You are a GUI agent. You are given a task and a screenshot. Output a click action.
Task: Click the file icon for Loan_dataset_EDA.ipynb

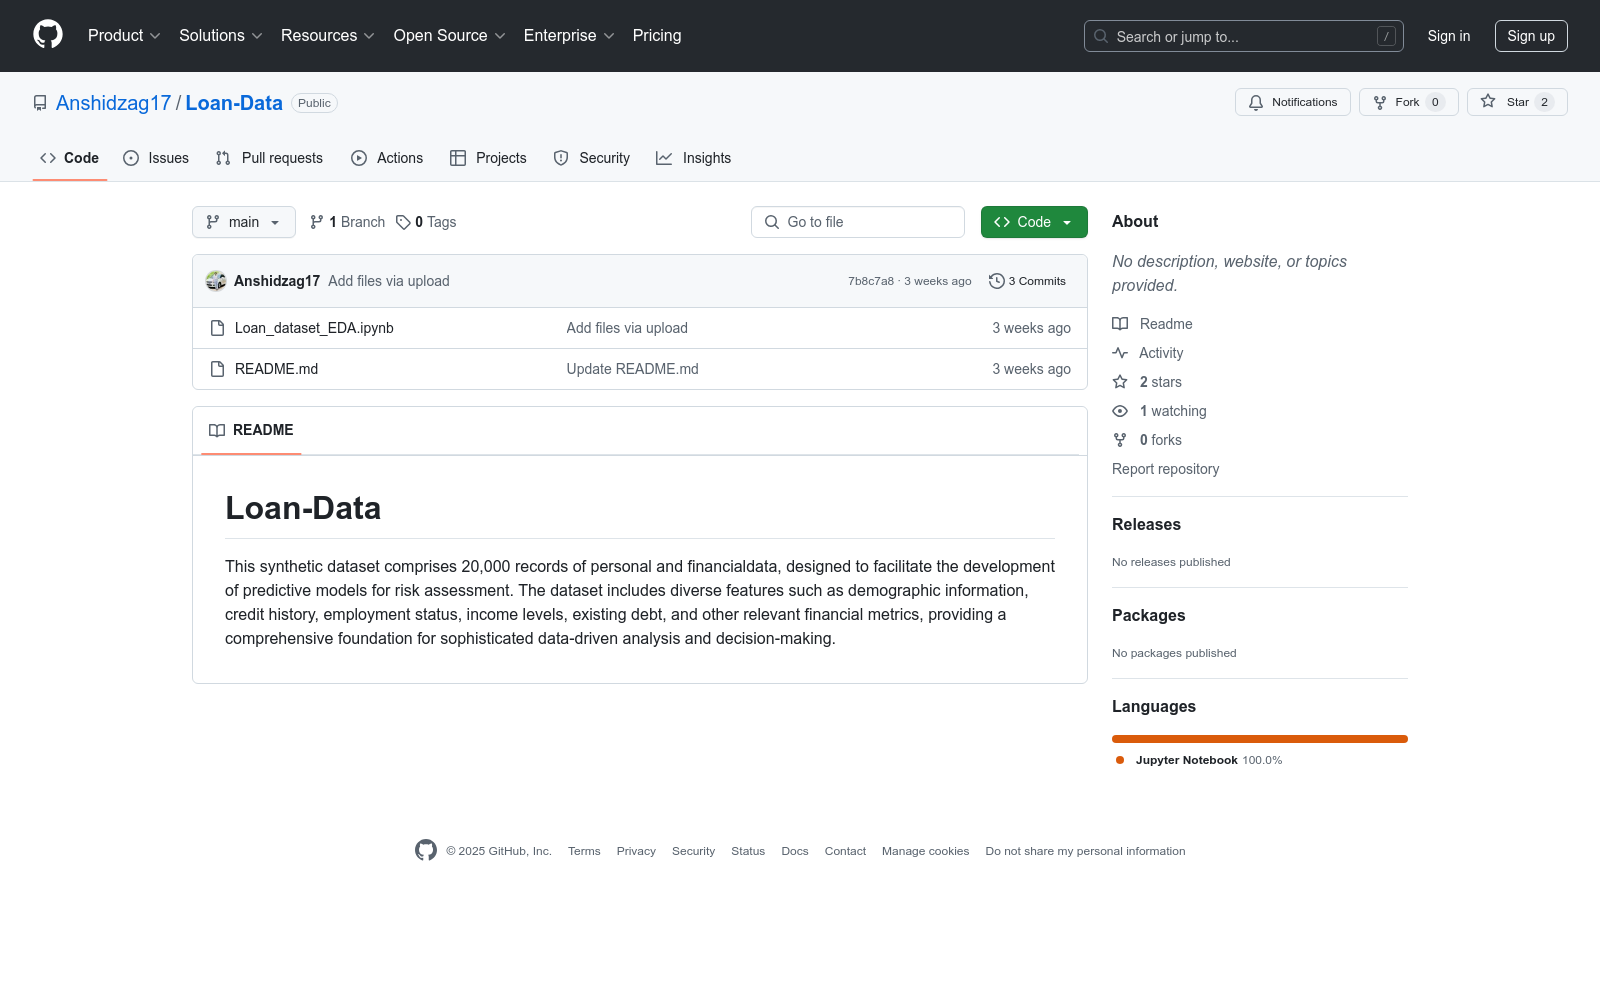[217, 328]
